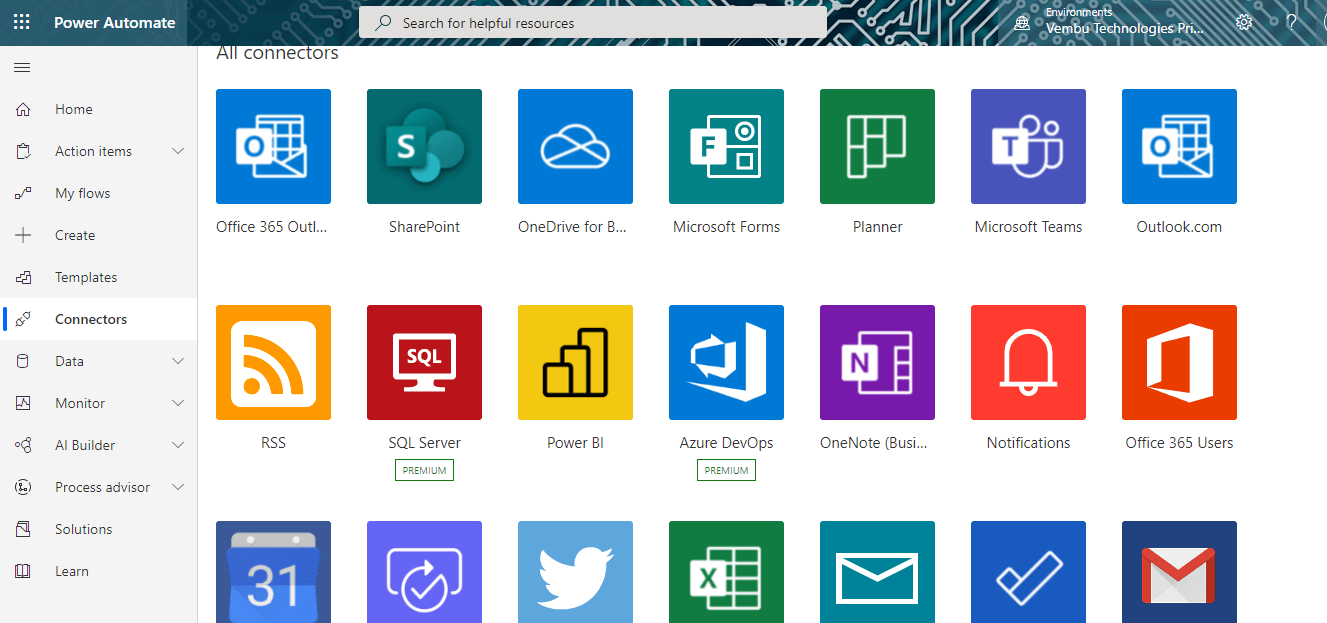Image resolution: width=1327 pixels, height=623 pixels.
Task: Go to Home in sidebar
Action: tap(99, 109)
